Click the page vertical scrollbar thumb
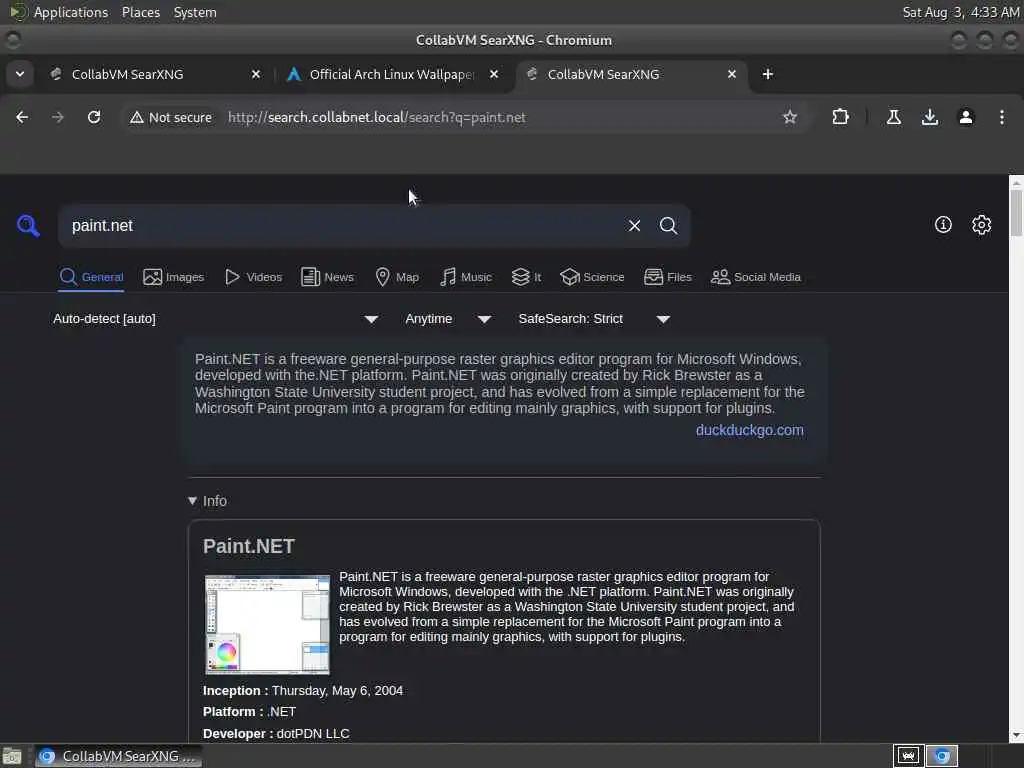The width and height of the screenshot is (1024, 768). (1016, 212)
